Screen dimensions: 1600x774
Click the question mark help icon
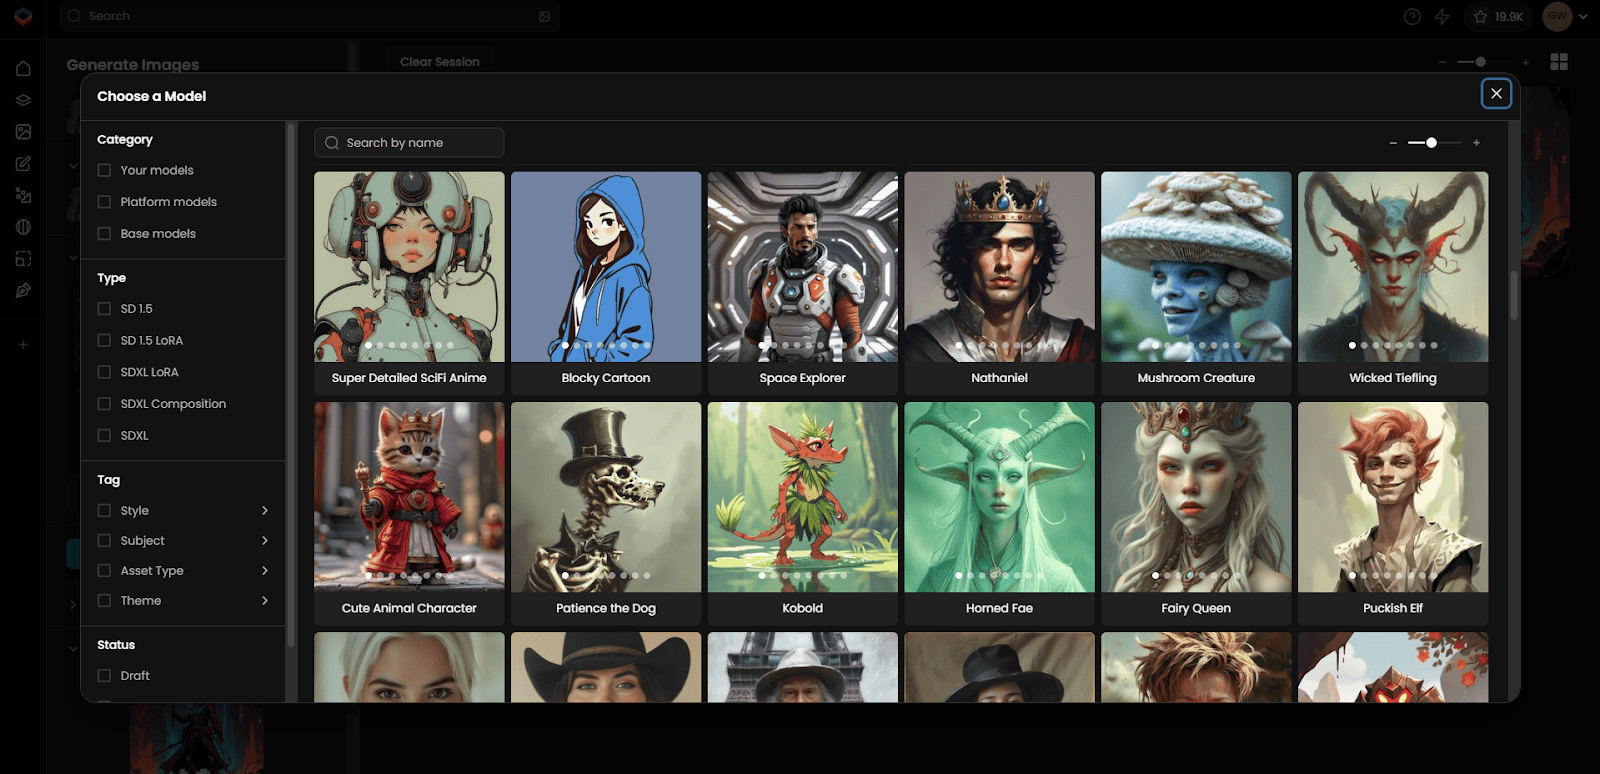[x=1412, y=17]
